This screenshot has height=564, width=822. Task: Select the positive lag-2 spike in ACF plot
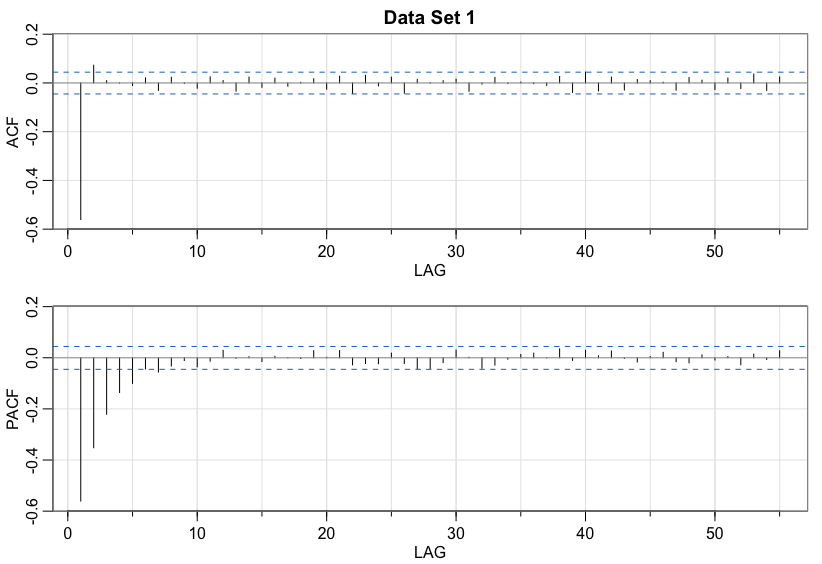pyautogui.click(x=93, y=74)
